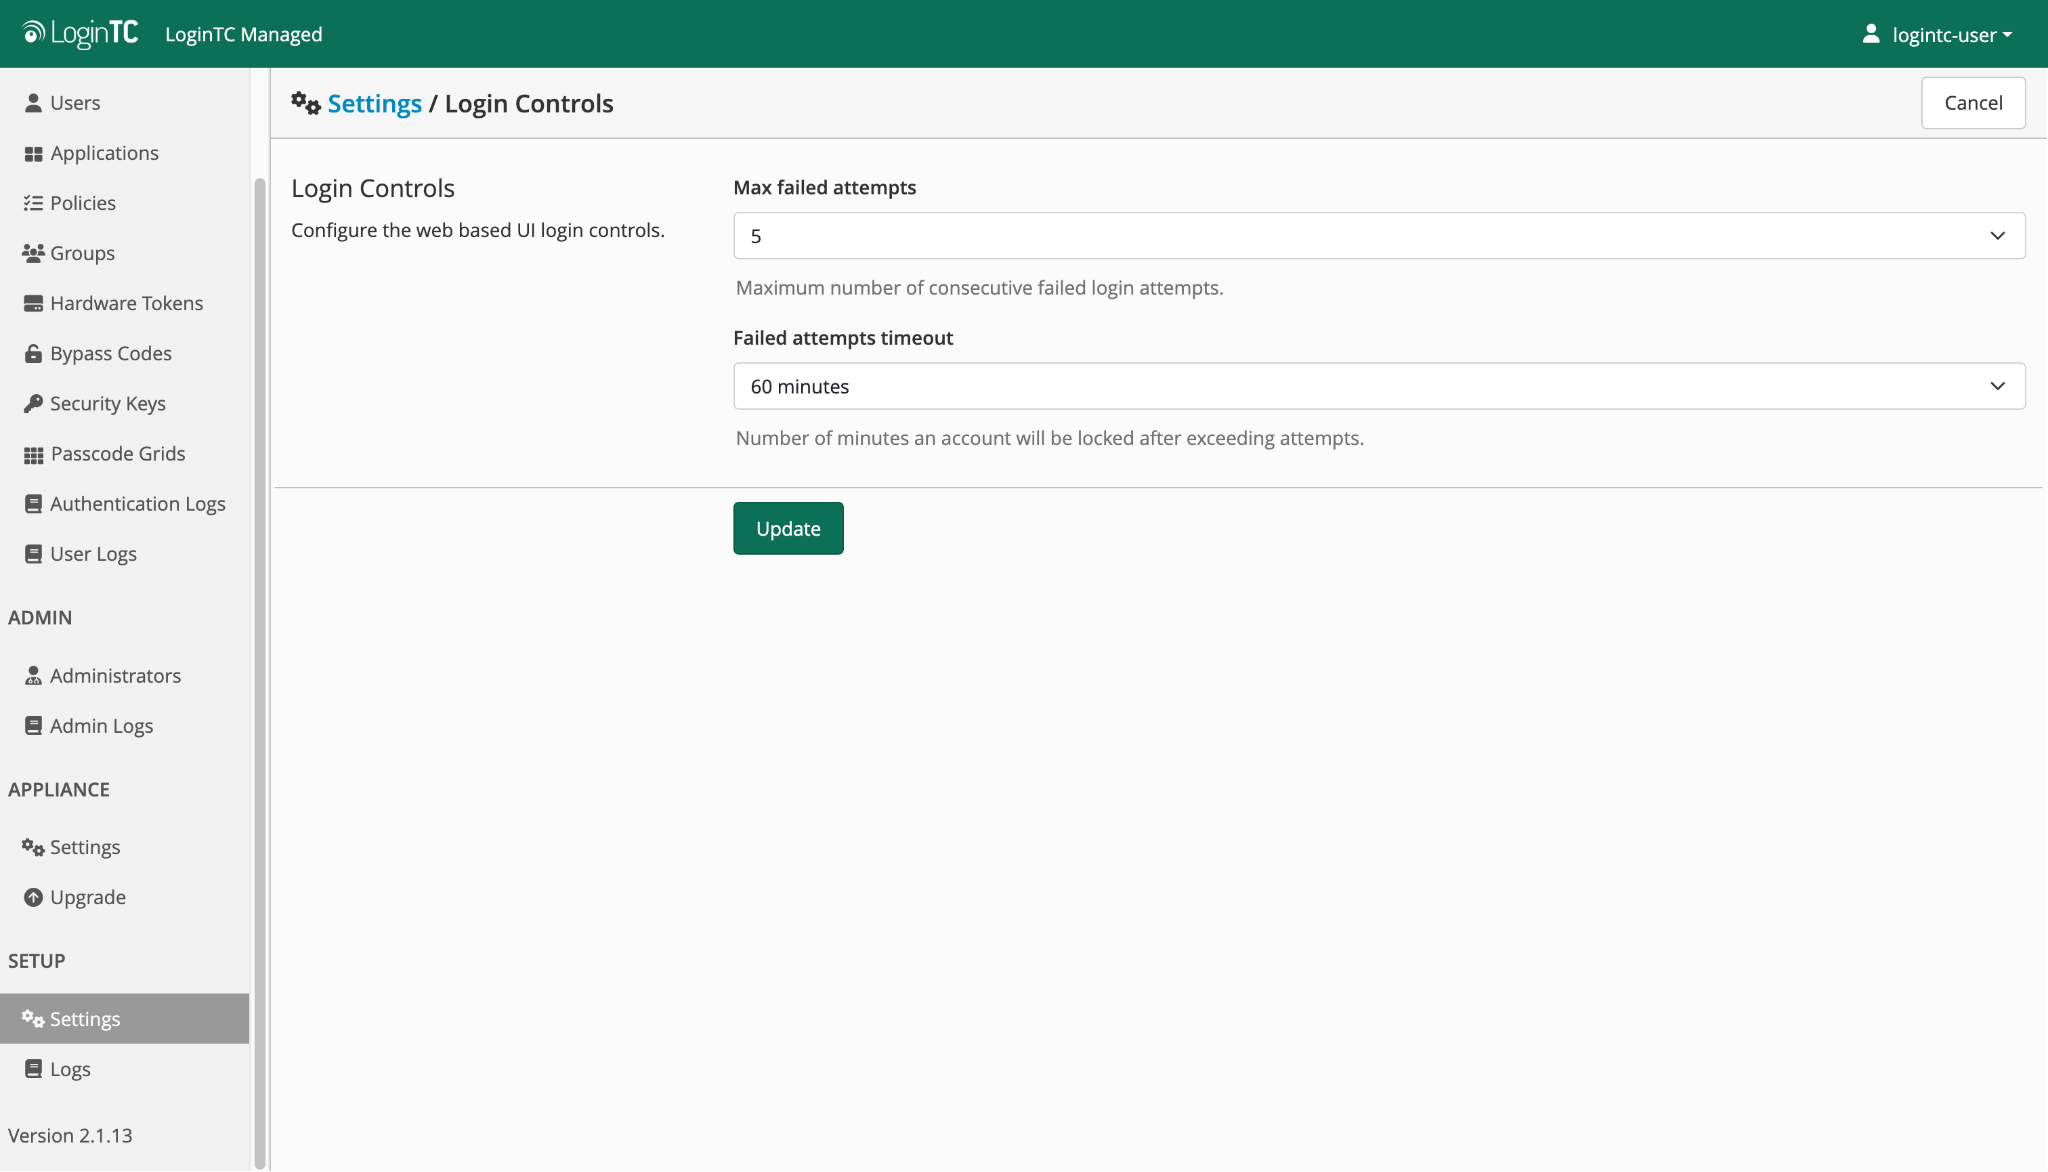2048x1172 pixels.
Task: Click the Hardware Tokens icon
Action: coord(33,303)
